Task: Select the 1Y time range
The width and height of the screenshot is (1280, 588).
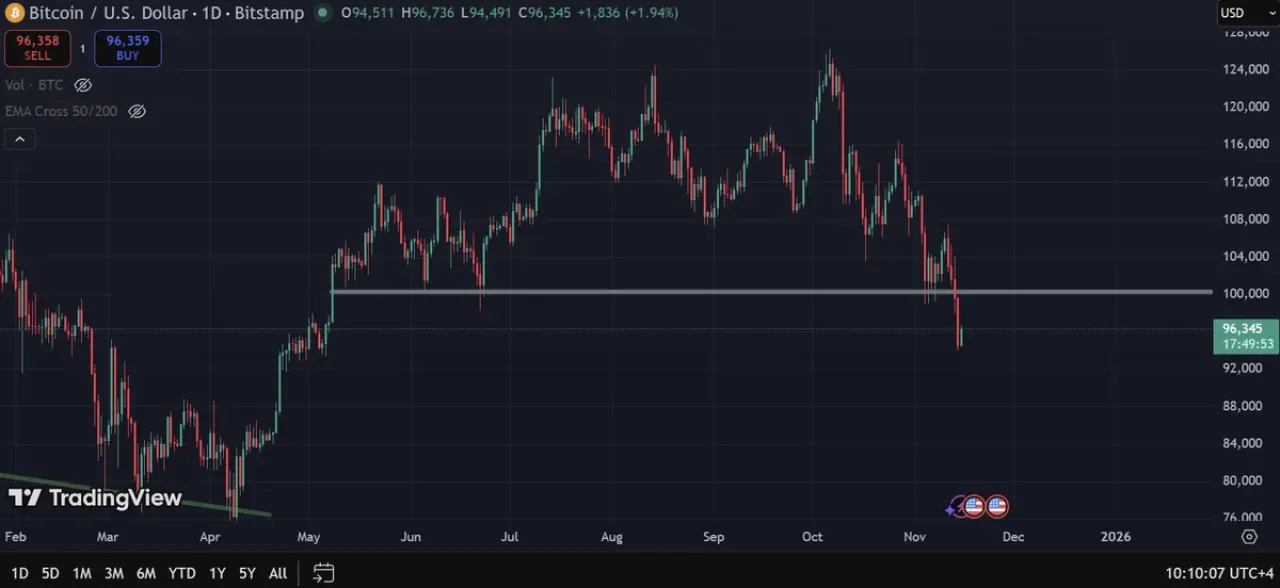Action: pos(217,573)
